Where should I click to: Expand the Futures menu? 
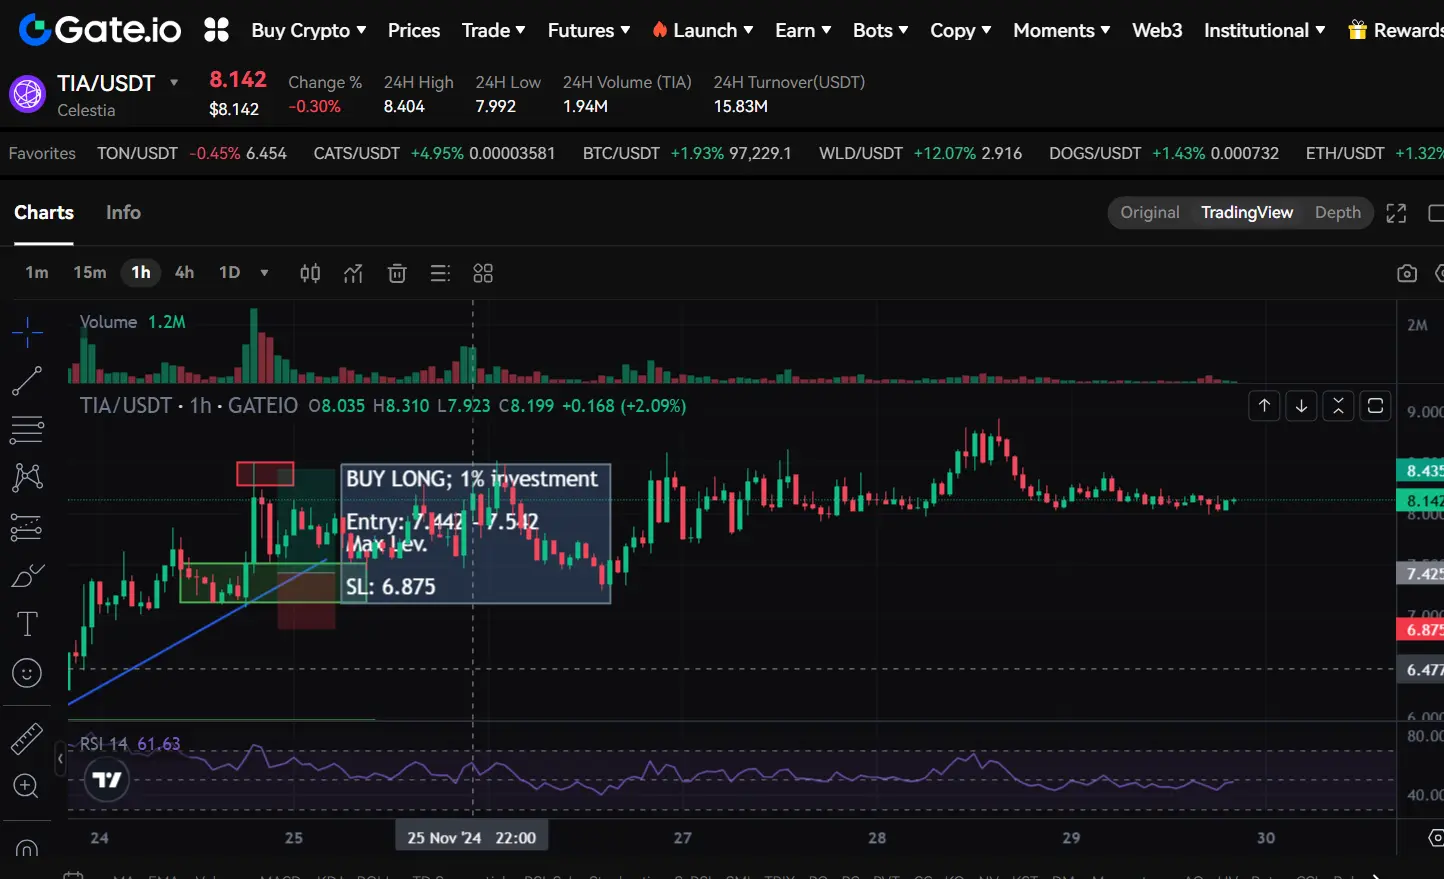click(x=589, y=30)
